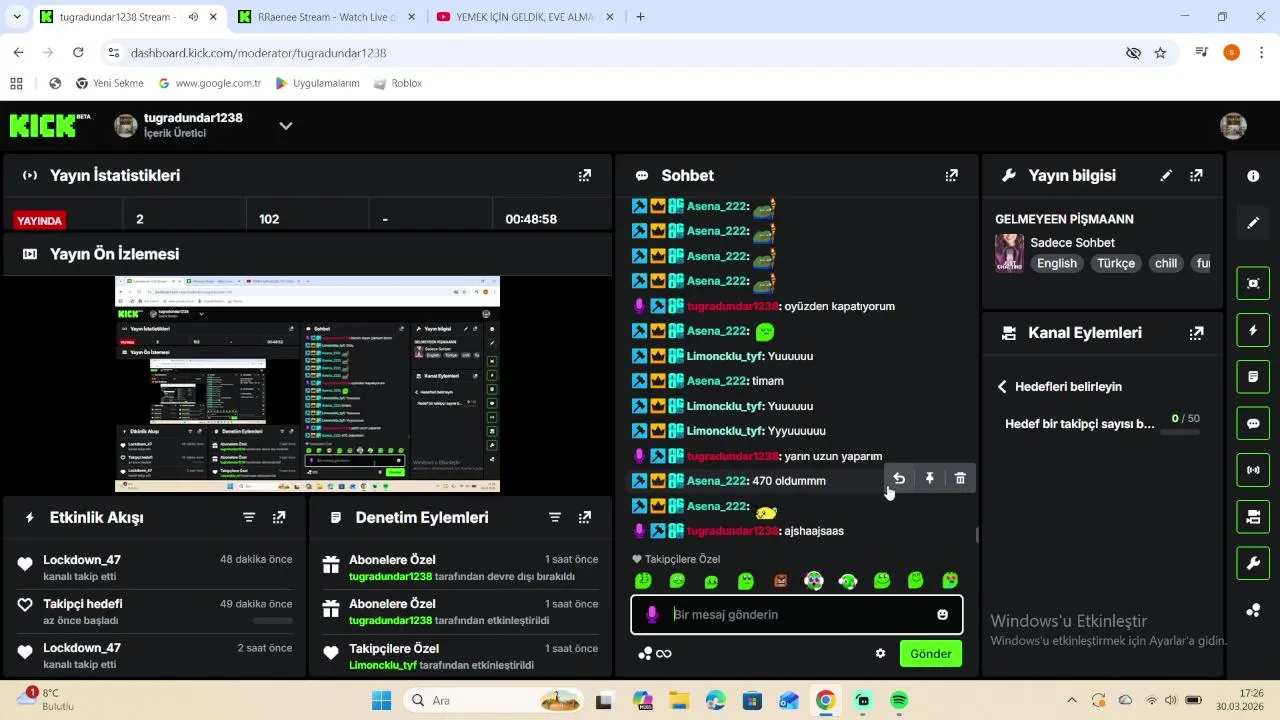Open the profile avatar menu top right

tap(1233, 126)
